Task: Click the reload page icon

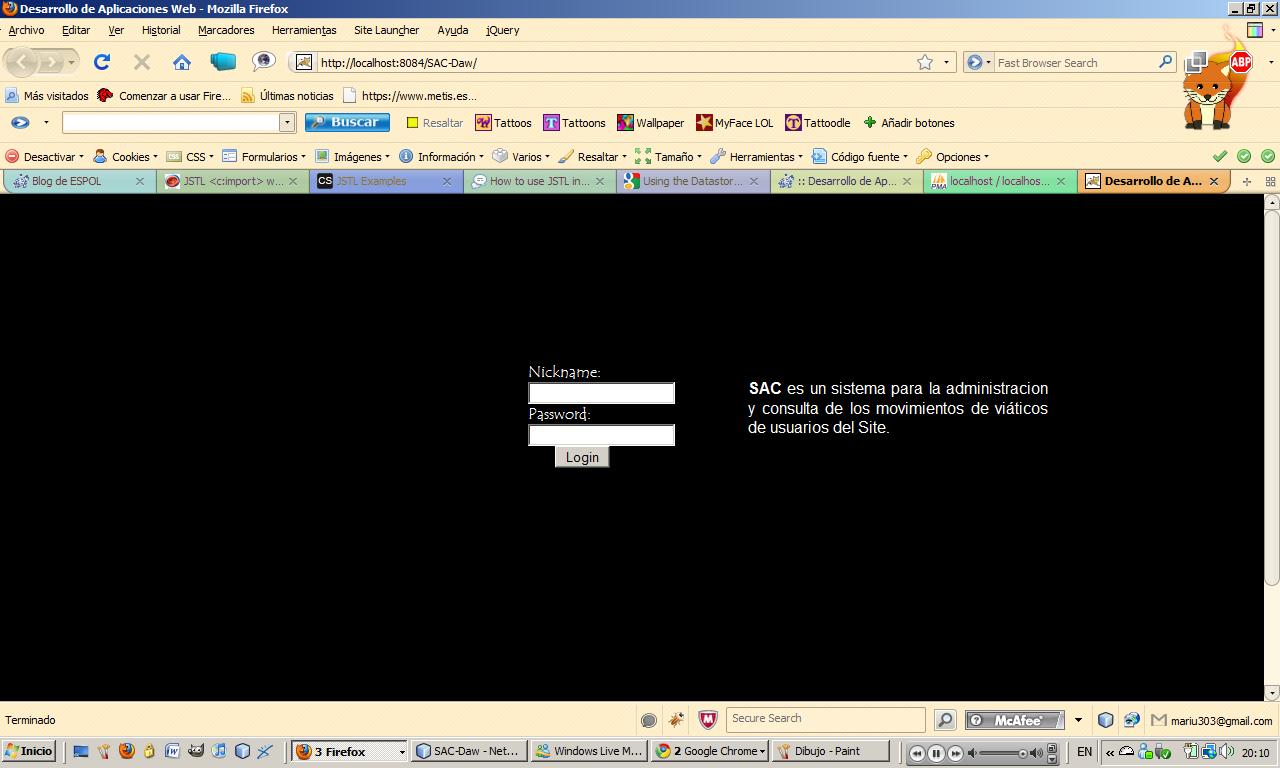Action: click(101, 62)
